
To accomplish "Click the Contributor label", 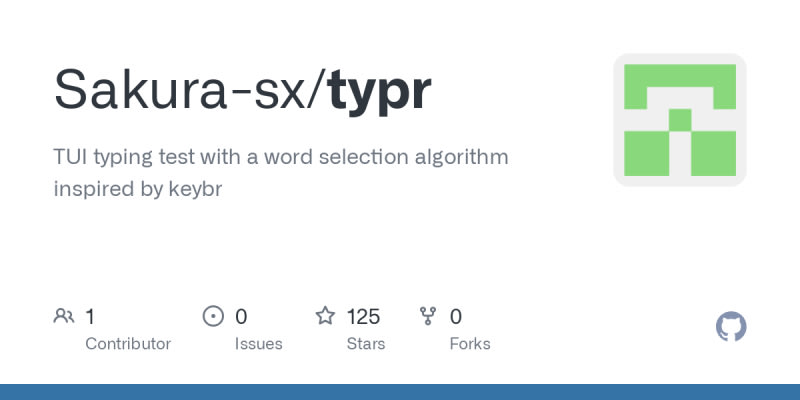I will (128, 344).
